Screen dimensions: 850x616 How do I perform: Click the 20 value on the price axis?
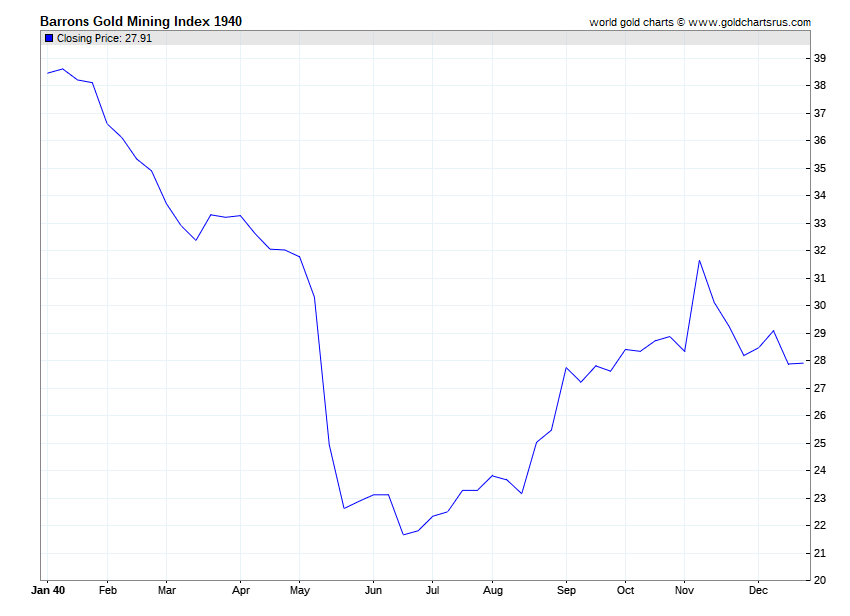coord(820,581)
